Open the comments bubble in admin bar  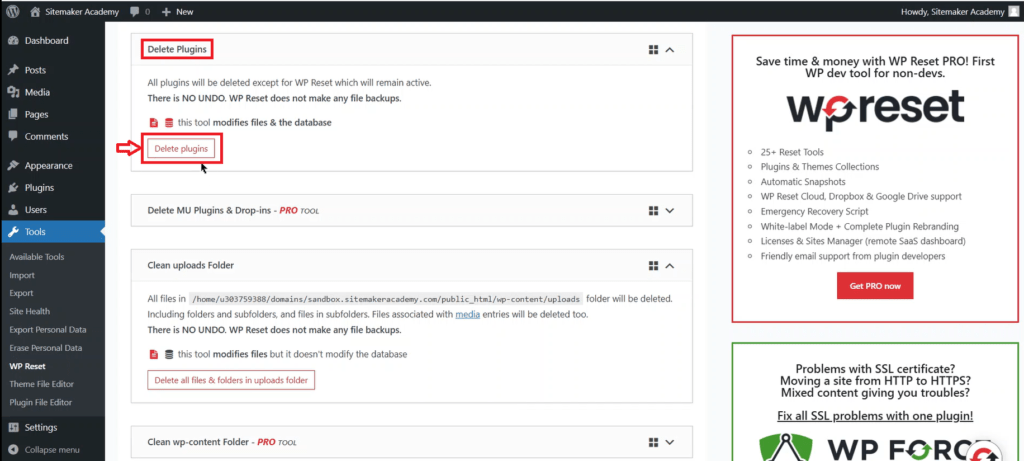(134, 12)
